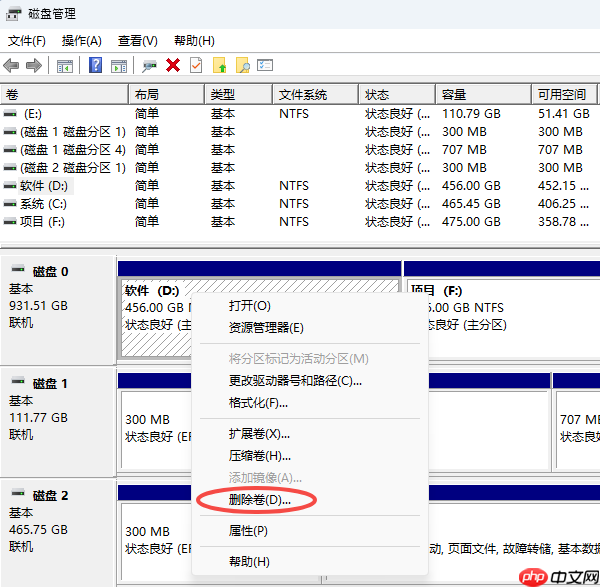
Task: Open the 操作(A) menu
Action: pyautogui.click(x=82, y=41)
